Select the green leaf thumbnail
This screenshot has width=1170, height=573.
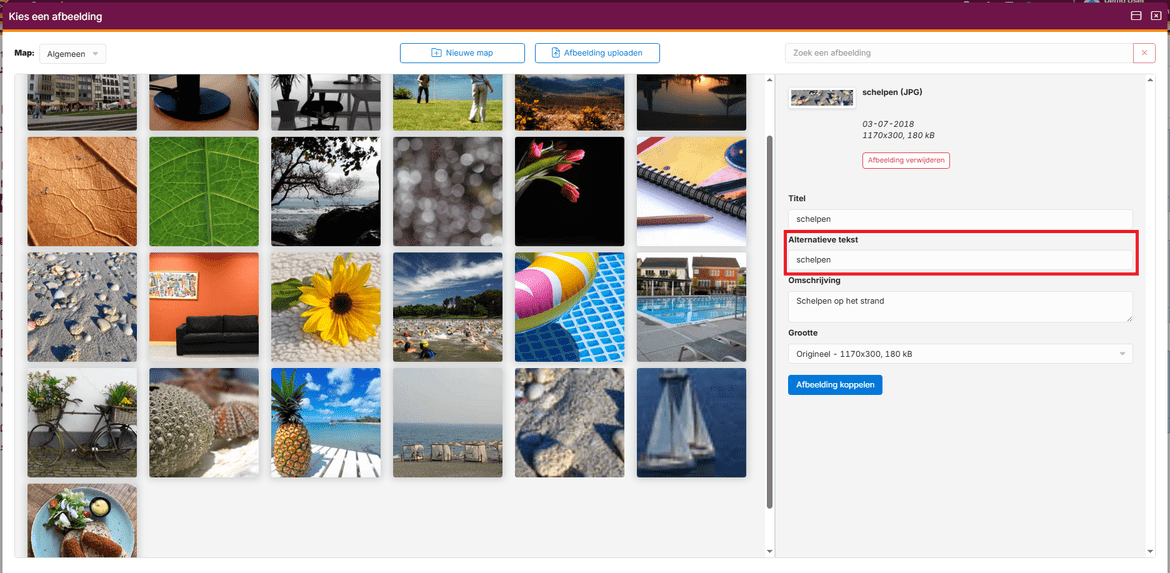pos(204,191)
